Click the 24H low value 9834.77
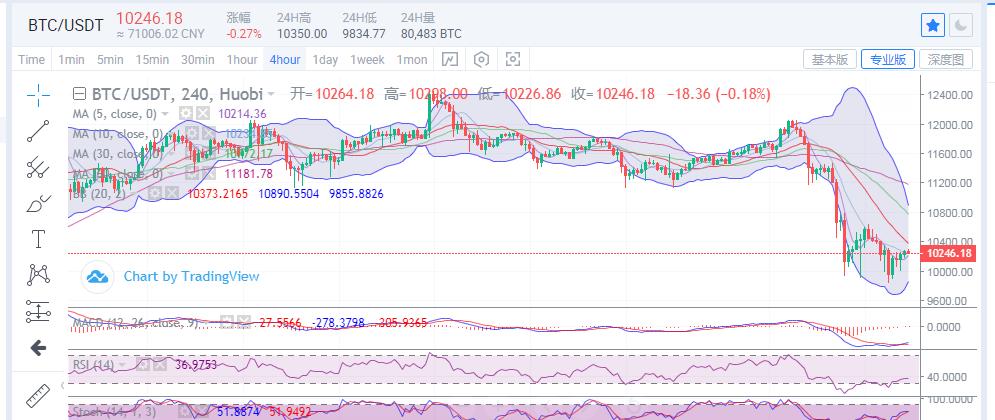 click(364, 34)
